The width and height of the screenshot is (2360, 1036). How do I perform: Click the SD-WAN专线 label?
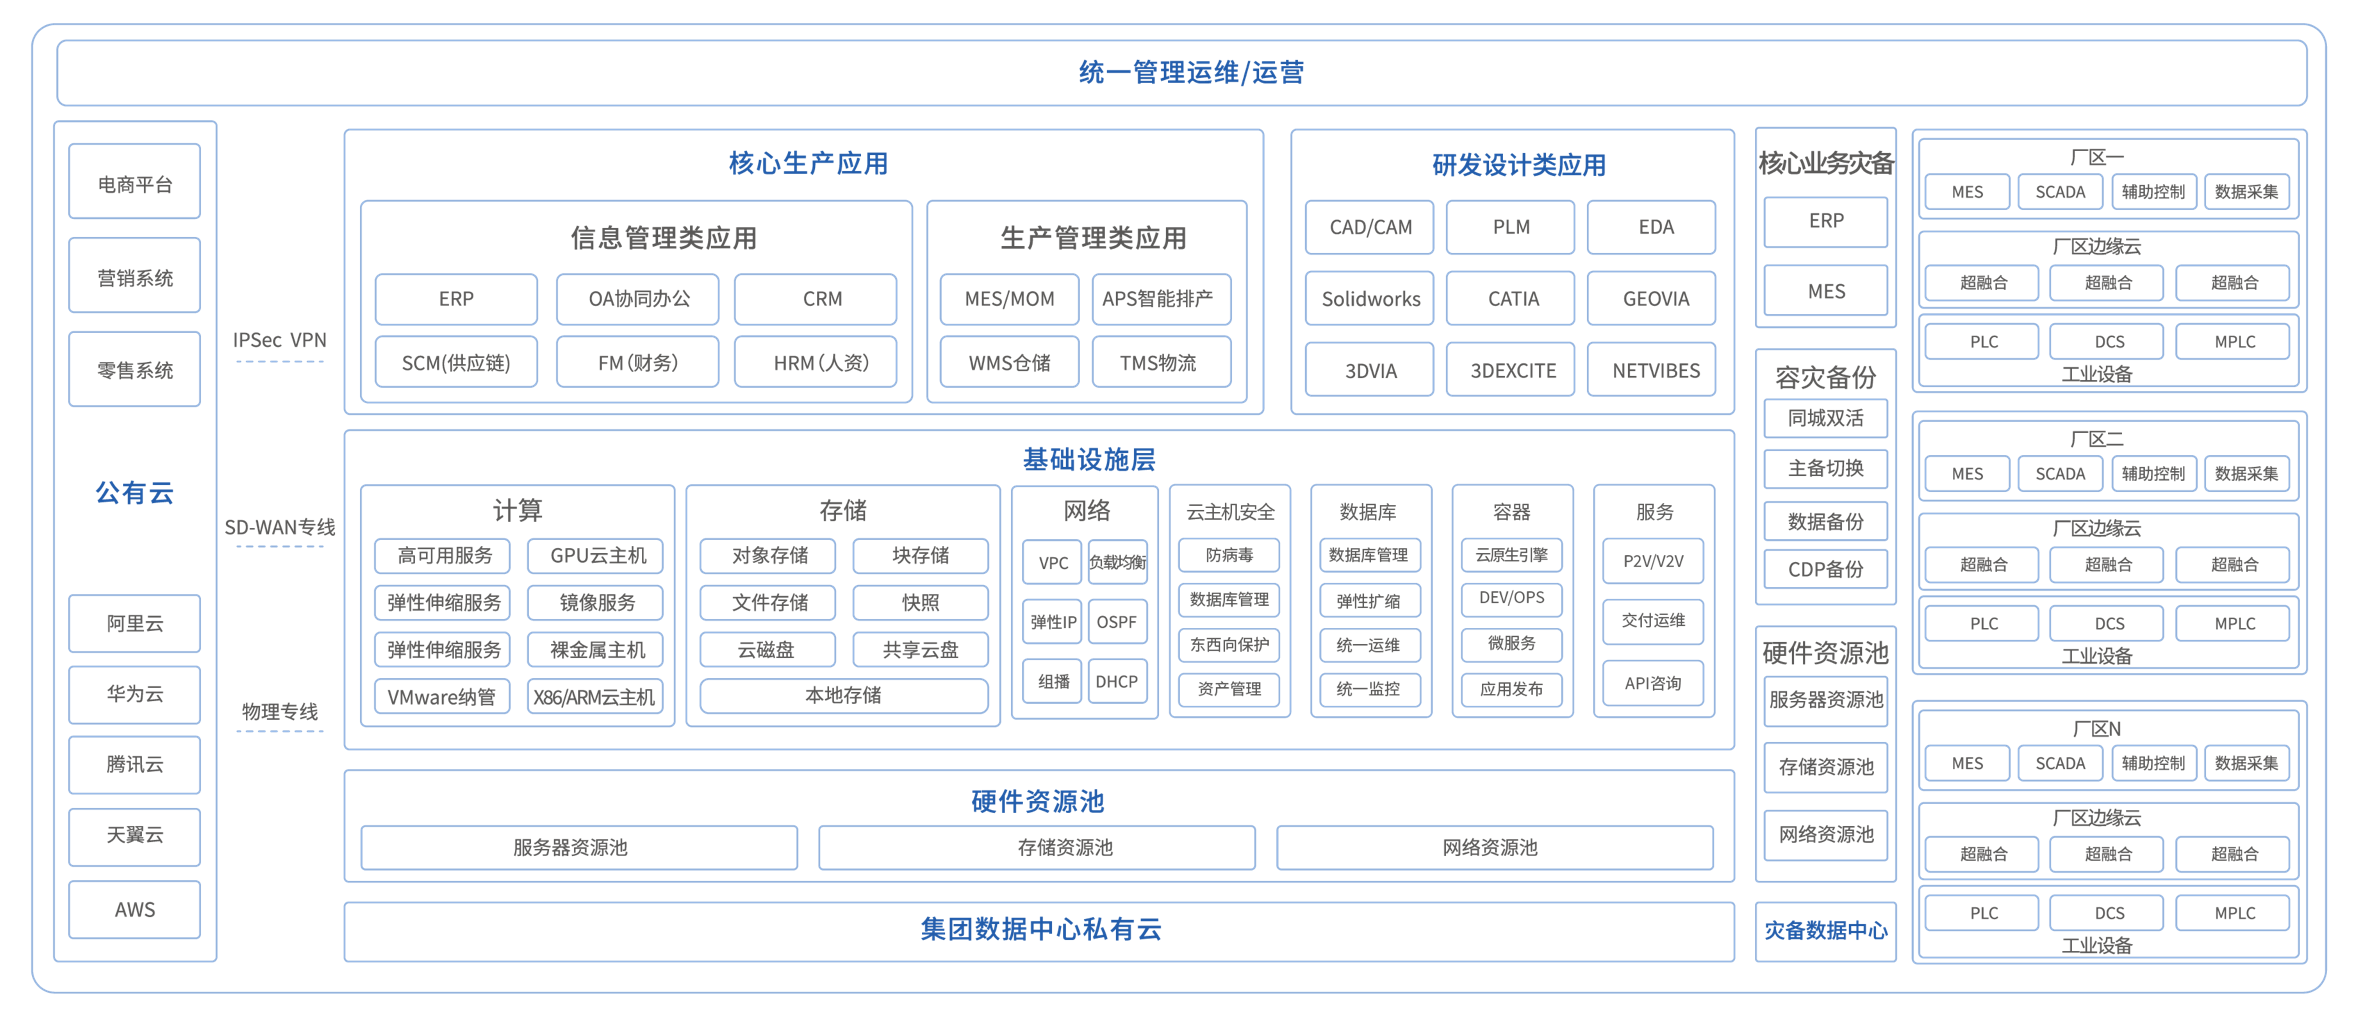[x=280, y=527]
